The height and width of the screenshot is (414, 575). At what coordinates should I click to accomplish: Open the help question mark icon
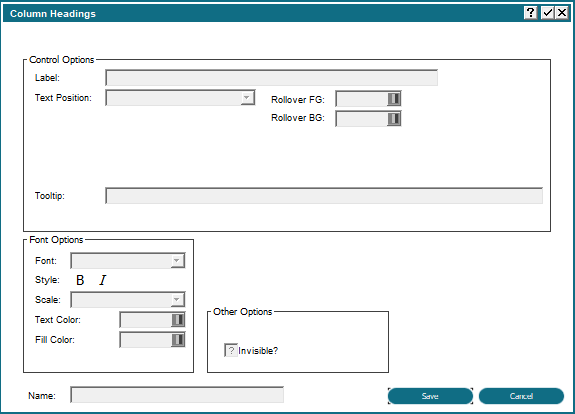[x=530, y=13]
